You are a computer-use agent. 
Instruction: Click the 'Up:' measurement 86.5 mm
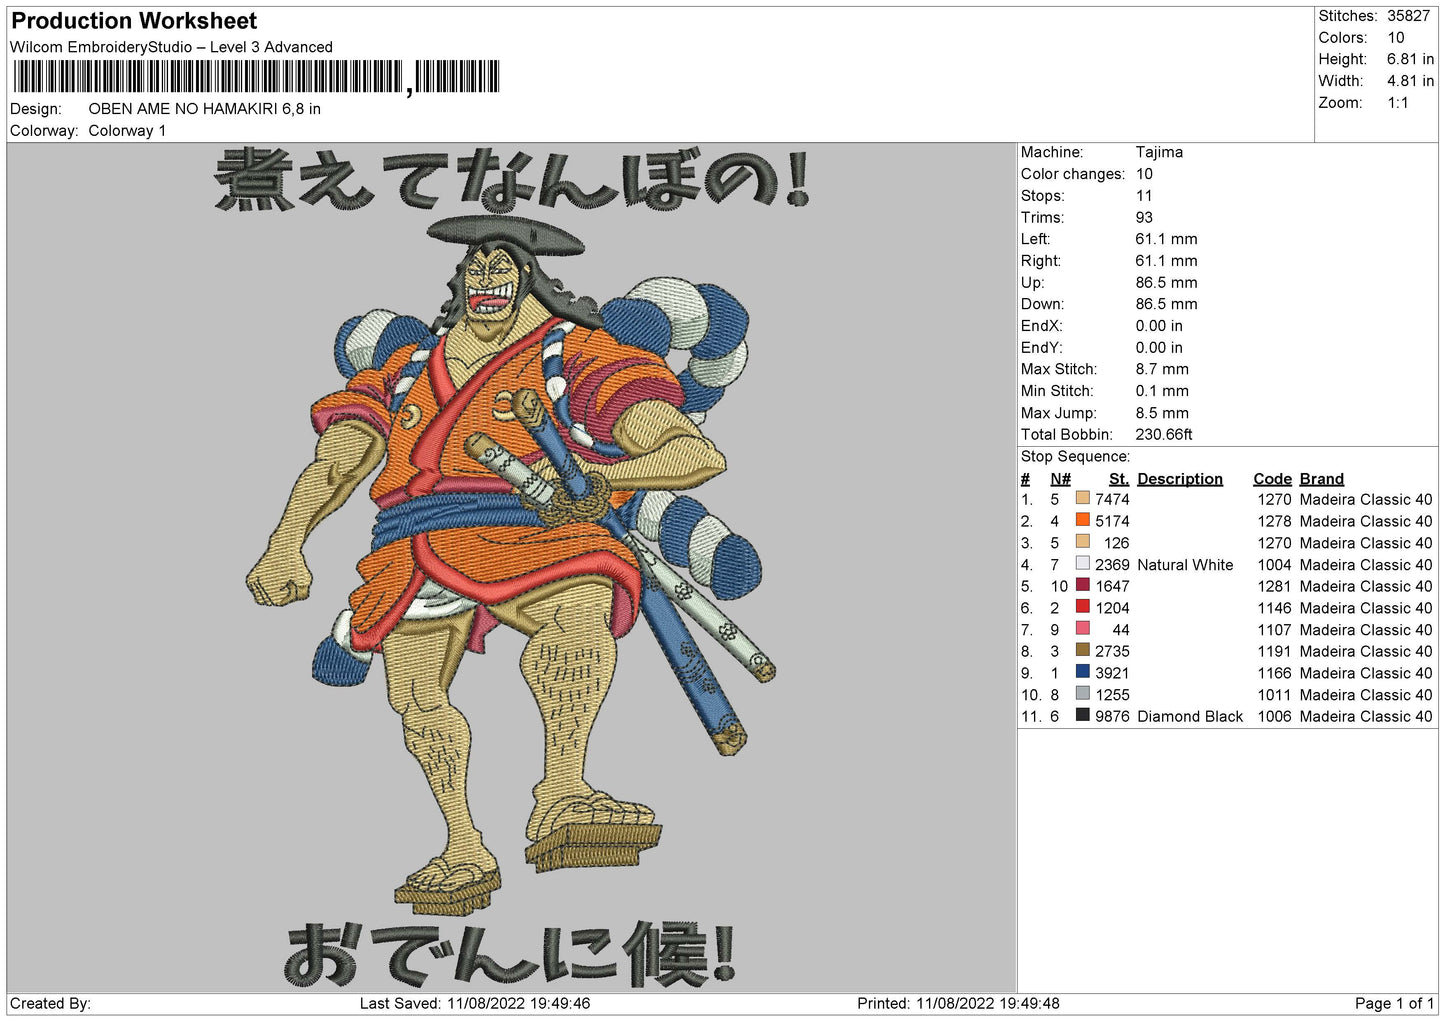pos(1166,283)
